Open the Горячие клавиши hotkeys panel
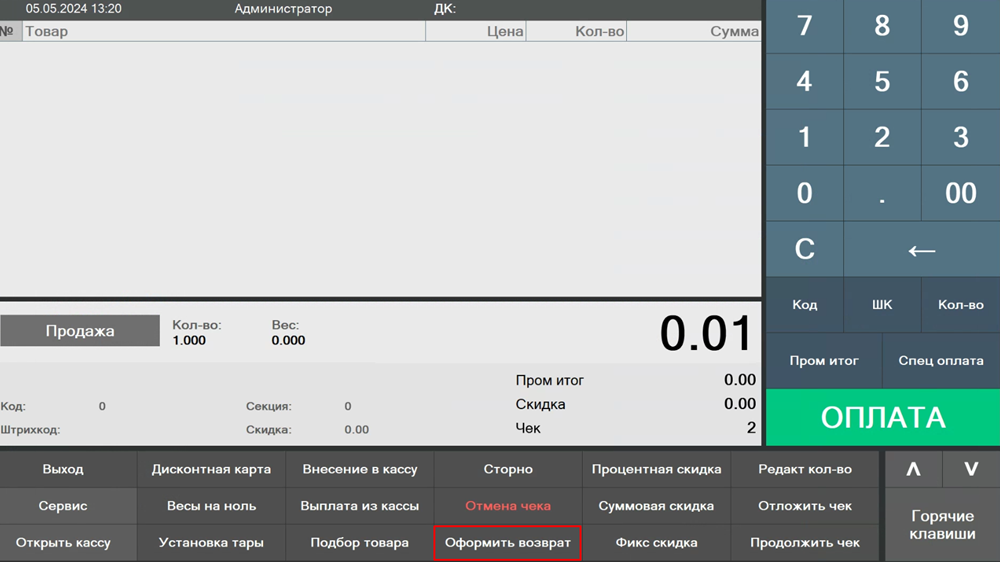 [942, 525]
